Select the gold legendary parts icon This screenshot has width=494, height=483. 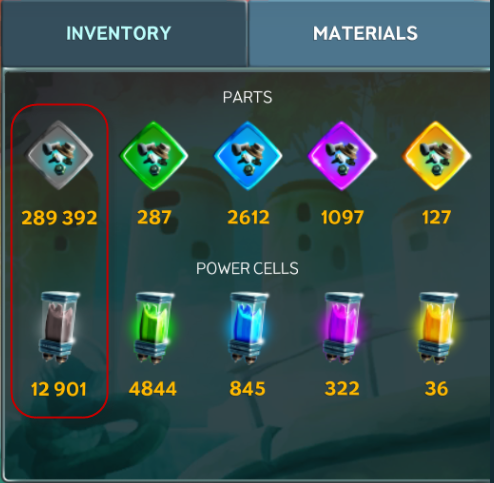(436, 155)
